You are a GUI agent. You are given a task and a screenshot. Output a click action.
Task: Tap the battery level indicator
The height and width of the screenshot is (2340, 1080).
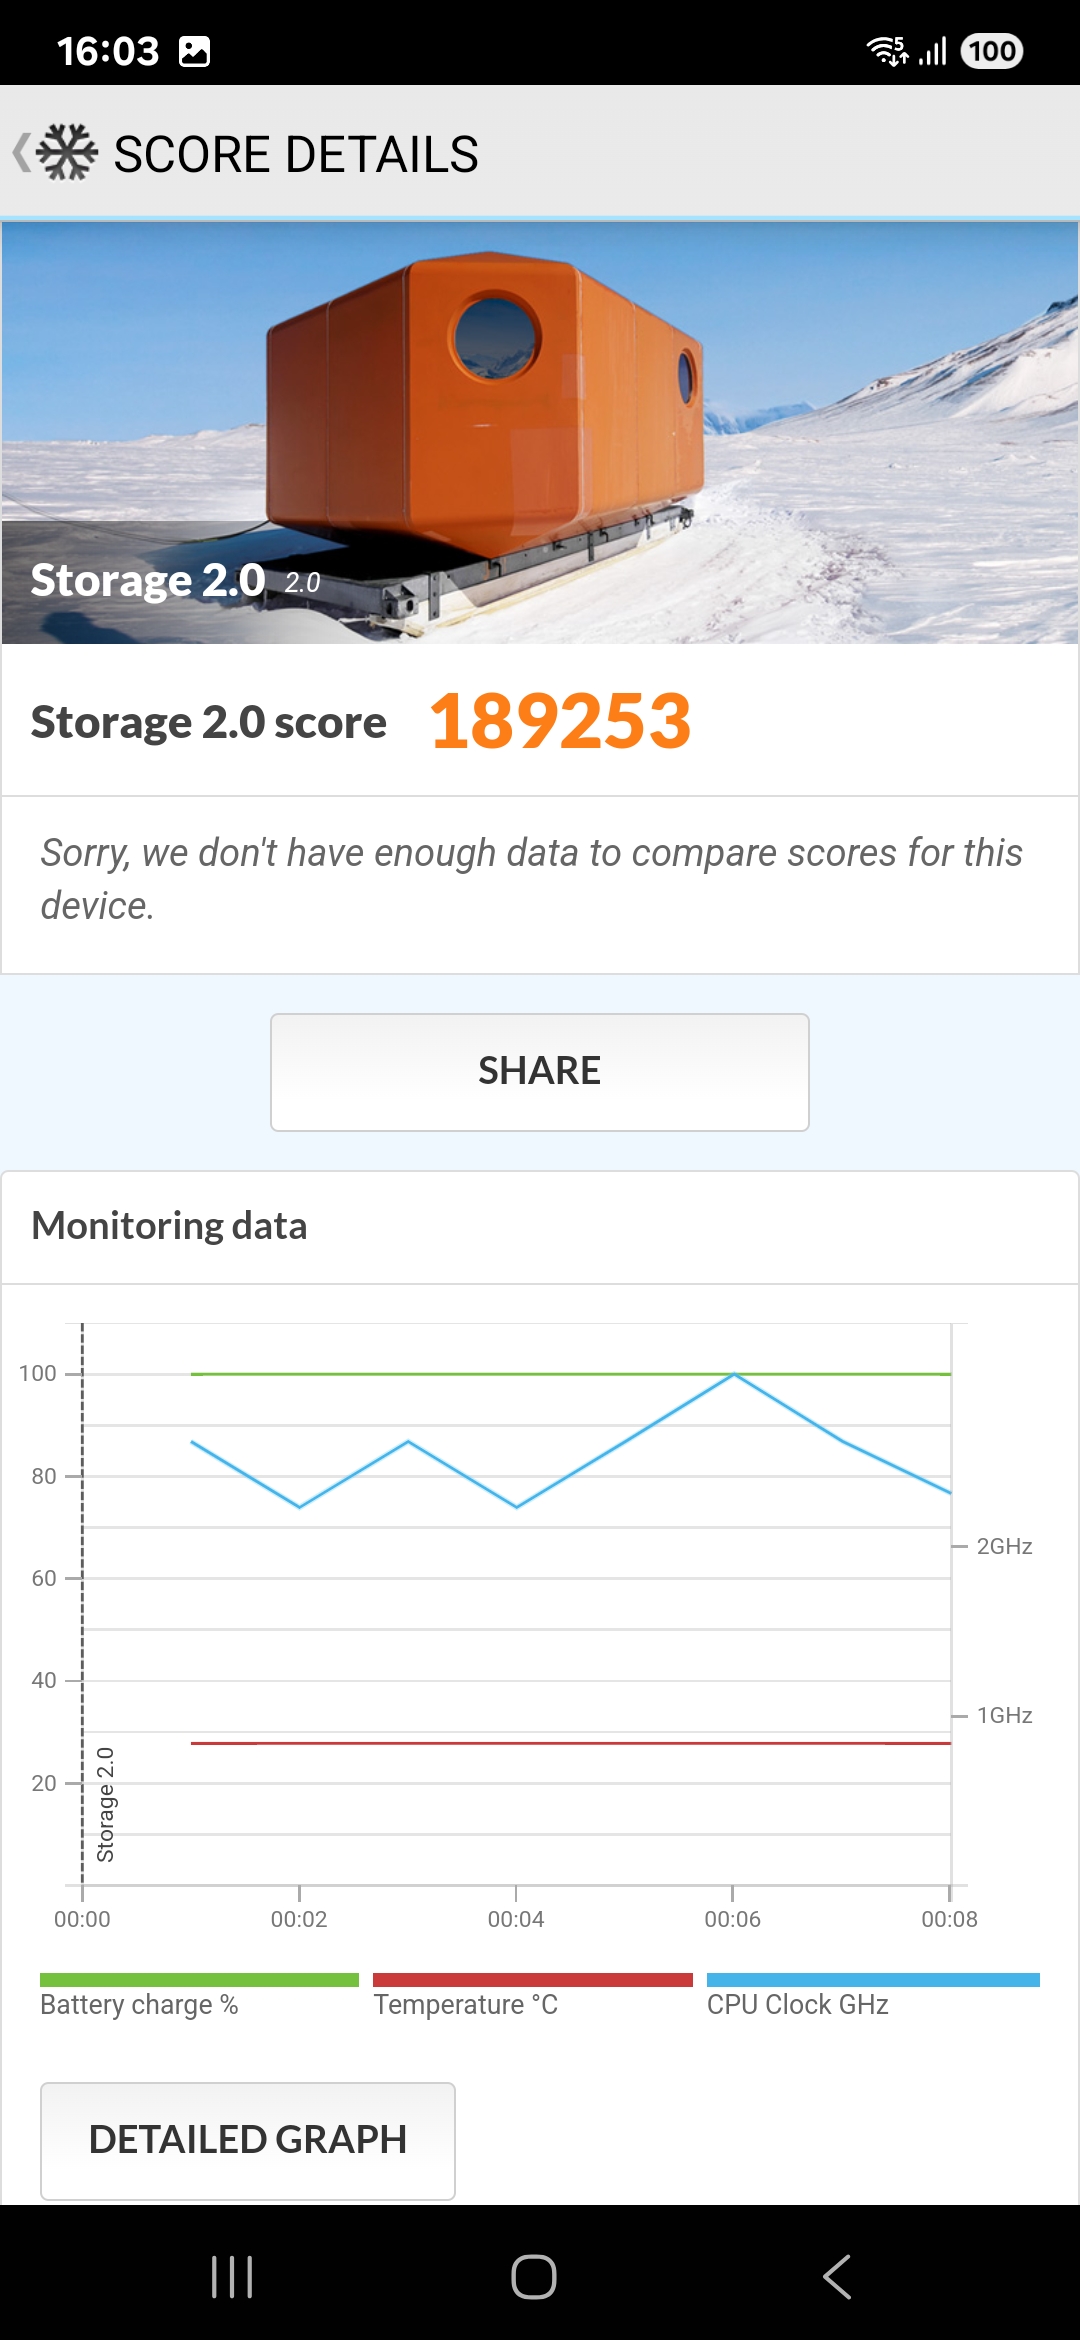(991, 51)
